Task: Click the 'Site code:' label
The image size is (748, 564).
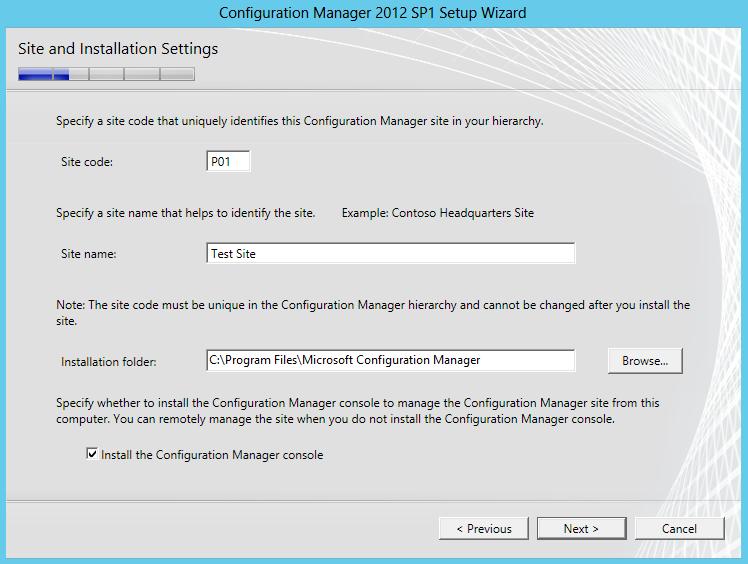Action: pos(87,162)
